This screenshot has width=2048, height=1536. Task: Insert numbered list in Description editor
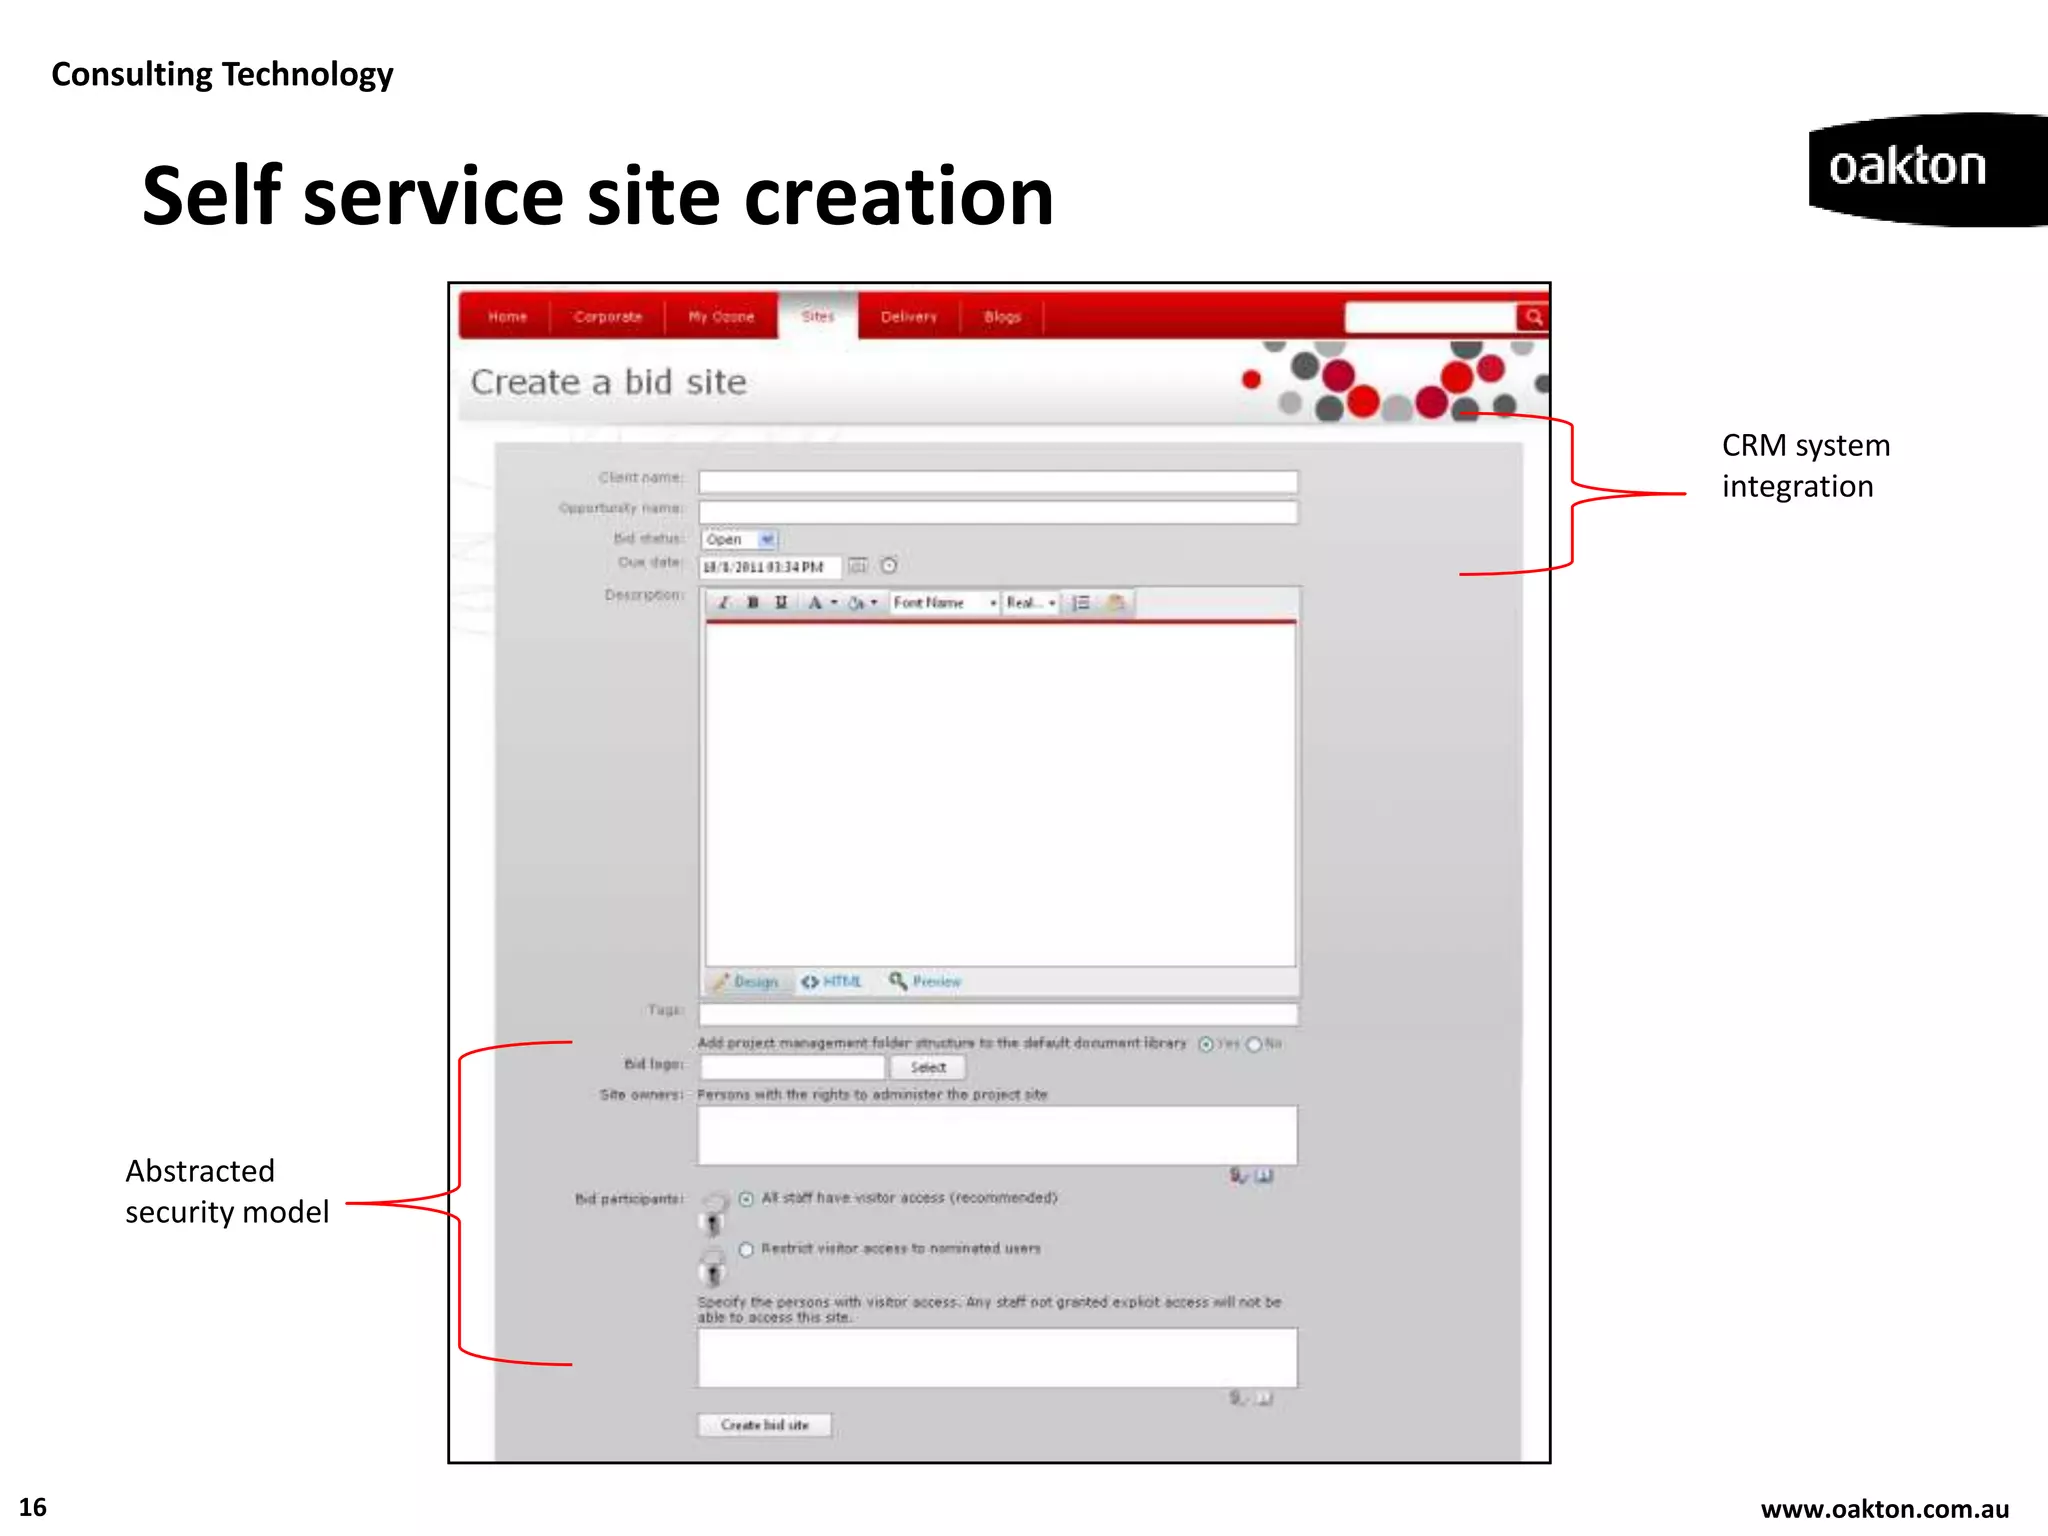(x=1081, y=602)
